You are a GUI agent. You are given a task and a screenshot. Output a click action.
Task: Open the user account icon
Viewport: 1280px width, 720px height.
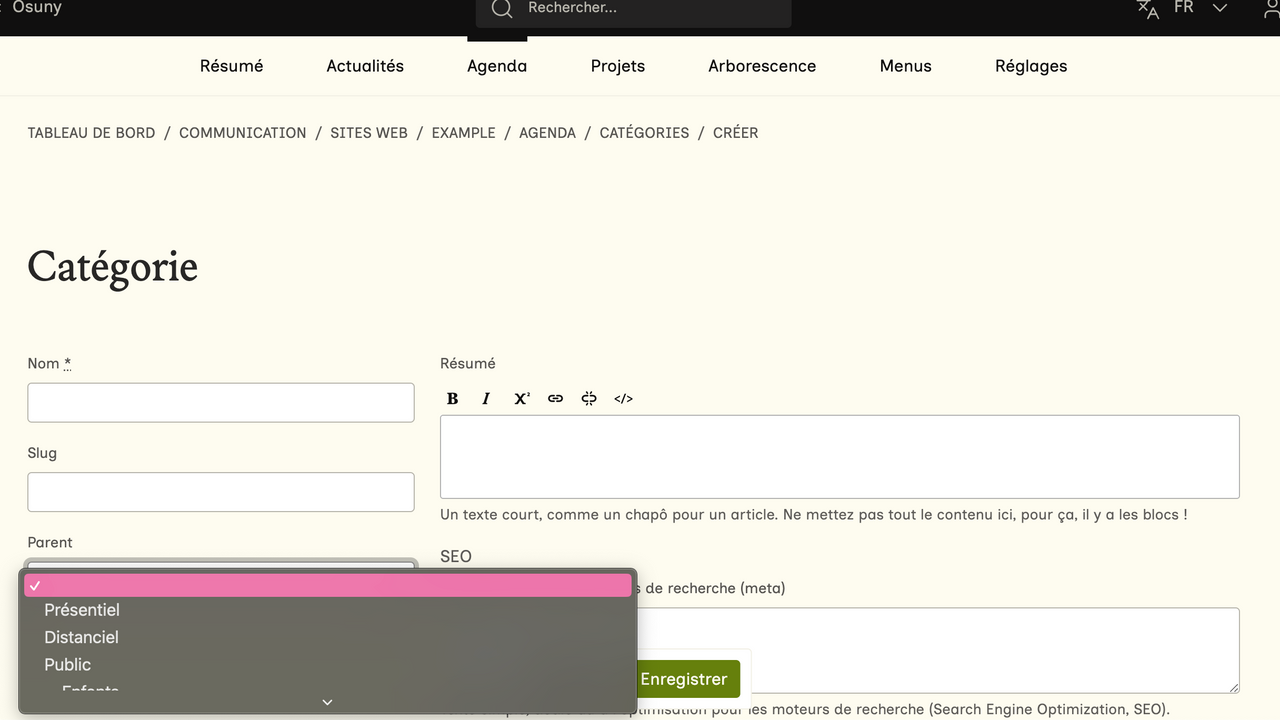click(1270, 9)
